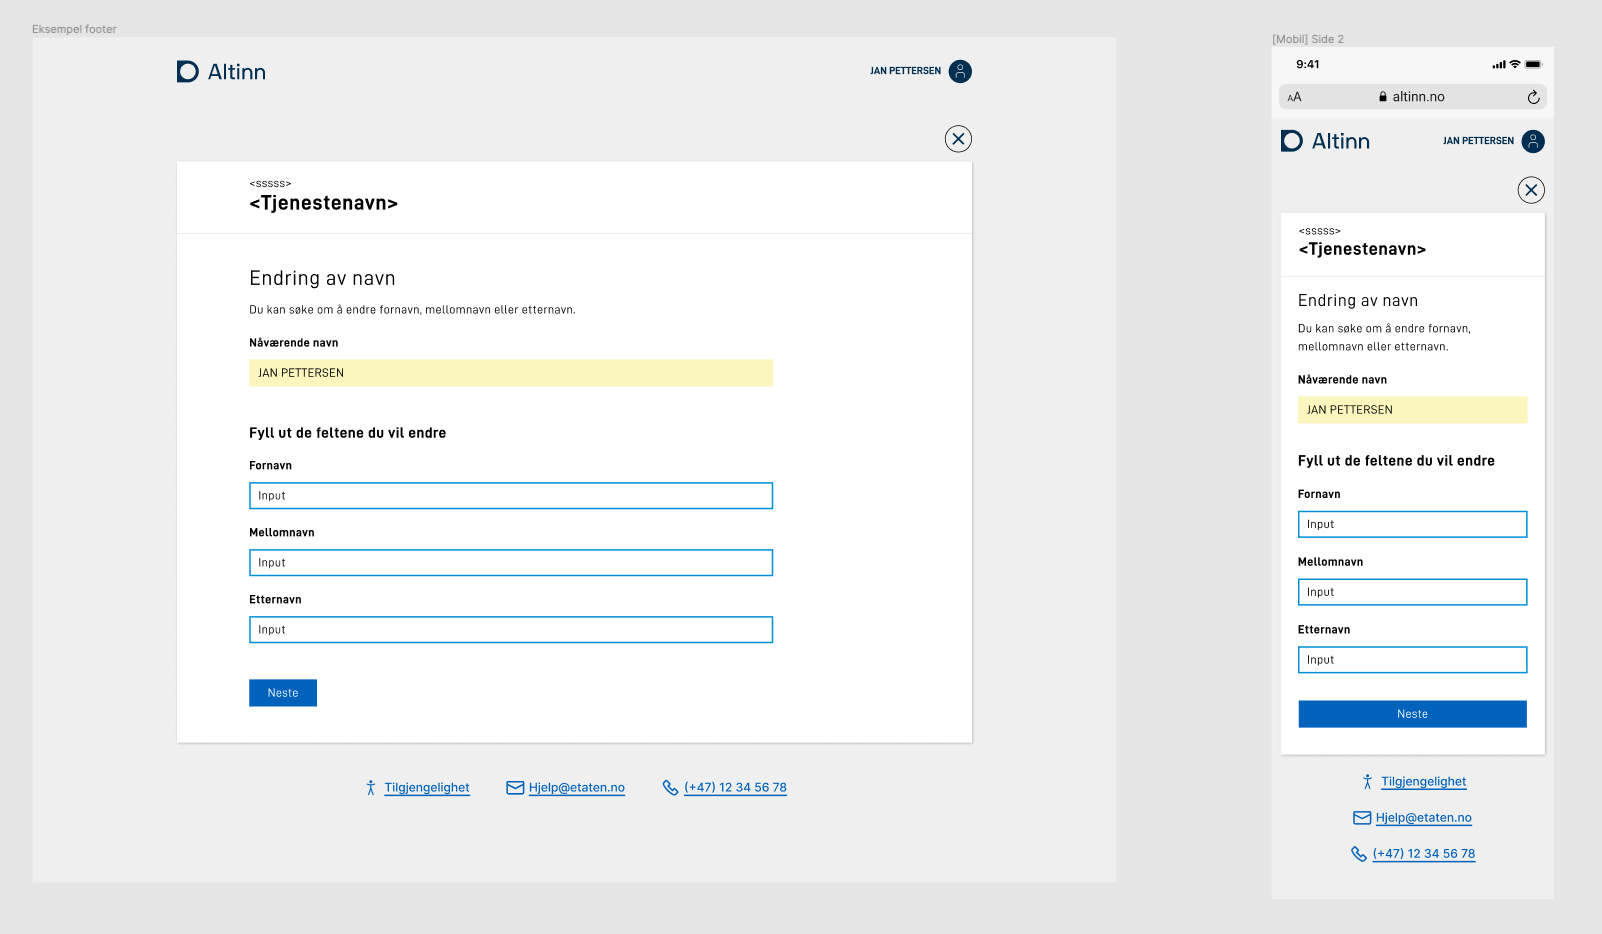The image size is (1602, 934).
Task: Open the Hjelp@etaten.no email link
Action: 577,787
